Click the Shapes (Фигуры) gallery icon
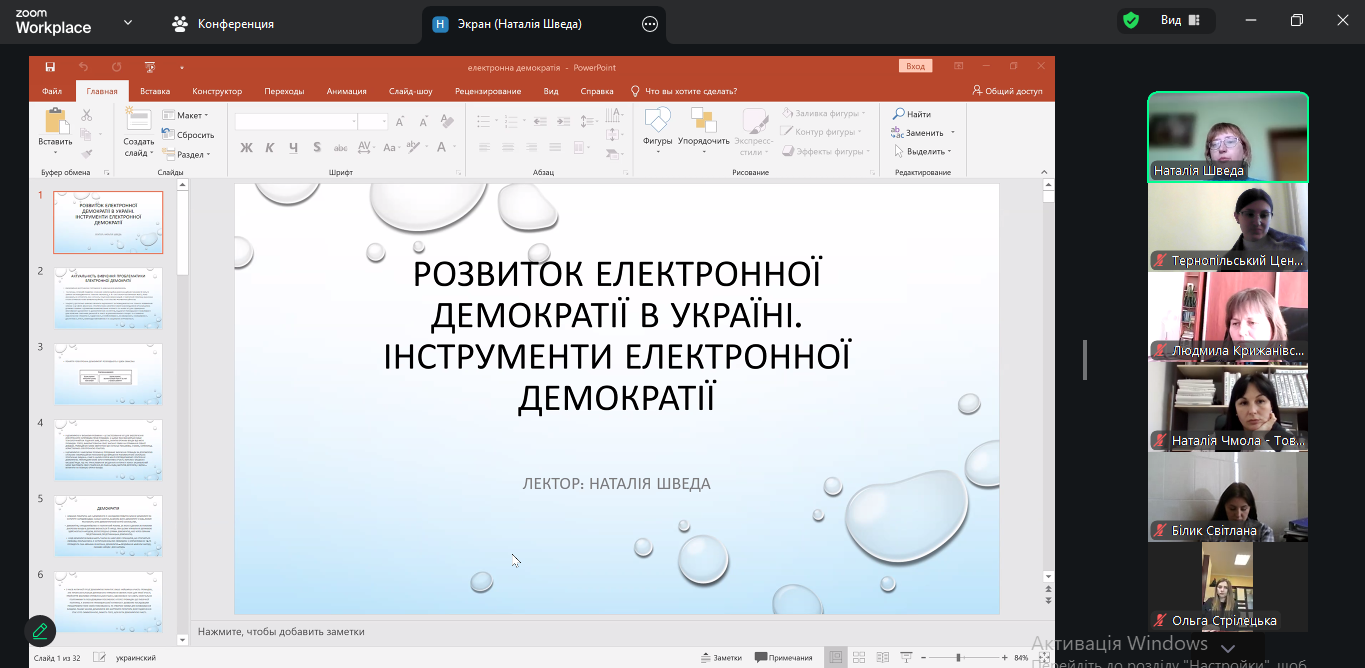Screen dimensions: 1365x668 (657, 121)
